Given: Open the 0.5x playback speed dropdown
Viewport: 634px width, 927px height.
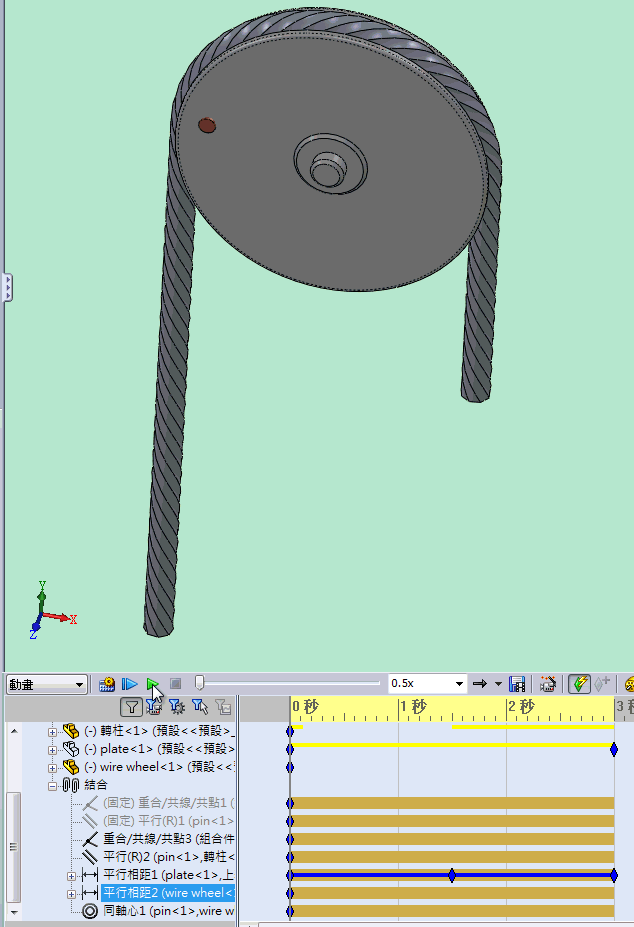Looking at the screenshot, I should pyautogui.click(x=459, y=683).
